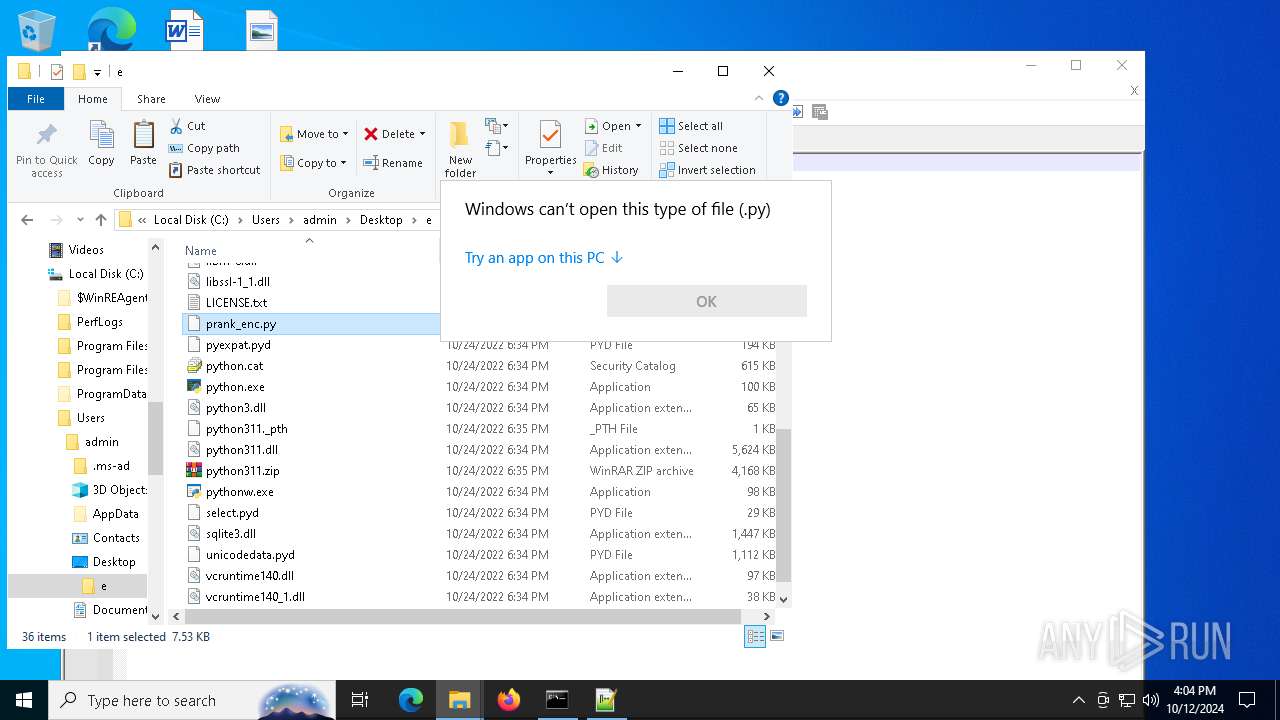Click the Rename icon in Organize group
This screenshot has height=720, width=1280.
pyautogui.click(x=371, y=163)
